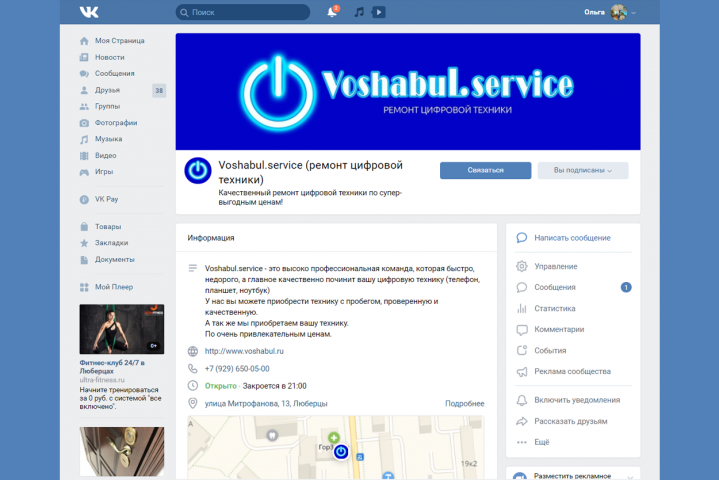This screenshot has height=480, width=719.
Task: Open Фитнес-клуб 24/7 в Люберцах ad link
Action: pos(112,367)
